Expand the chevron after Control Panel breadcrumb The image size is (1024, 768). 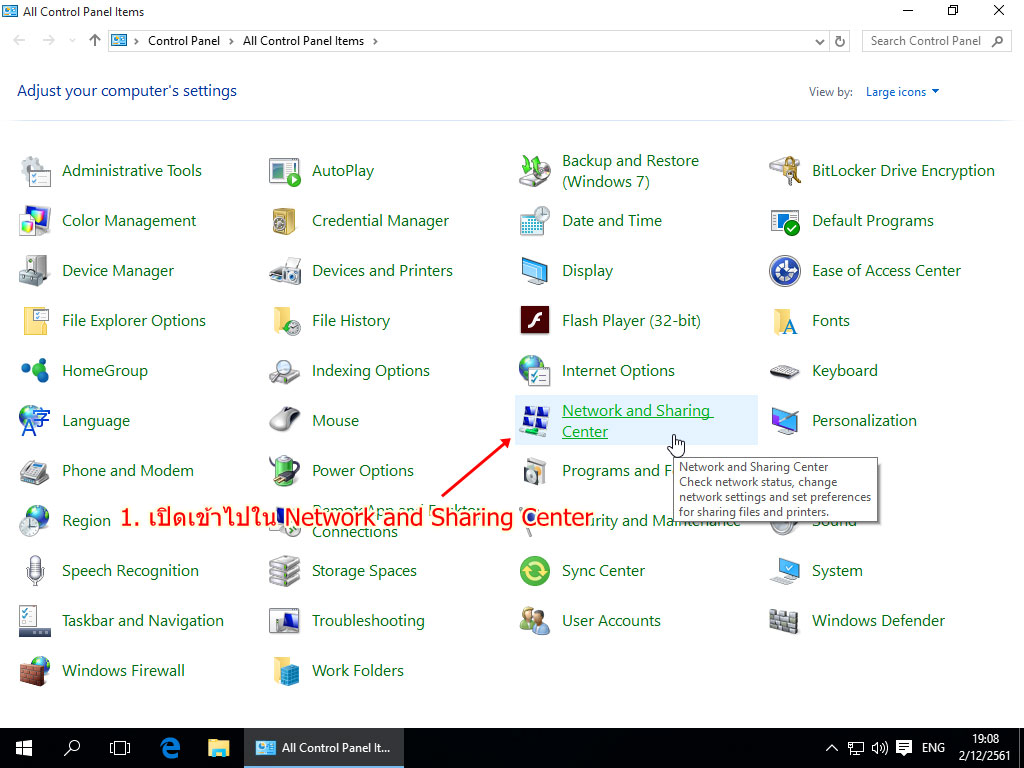point(230,41)
